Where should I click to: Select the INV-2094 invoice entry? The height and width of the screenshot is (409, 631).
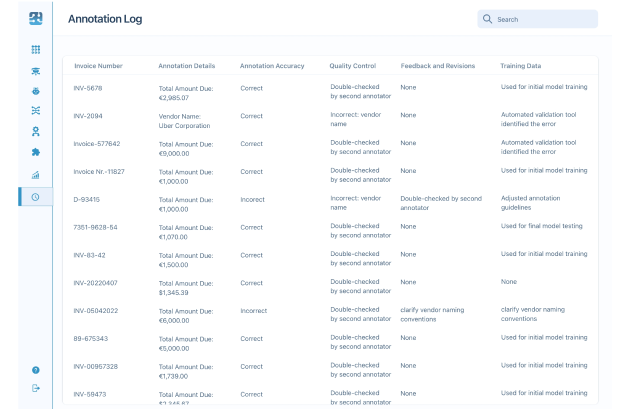point(88,116)
